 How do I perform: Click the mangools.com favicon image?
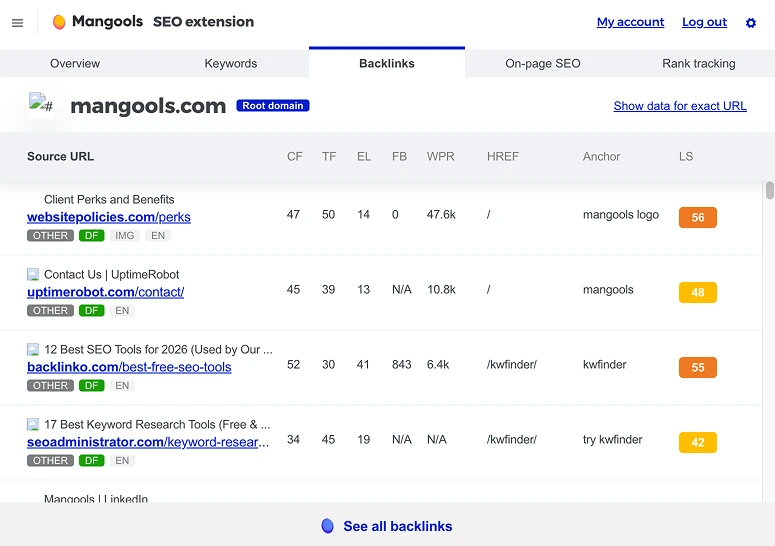pos(41,105)
